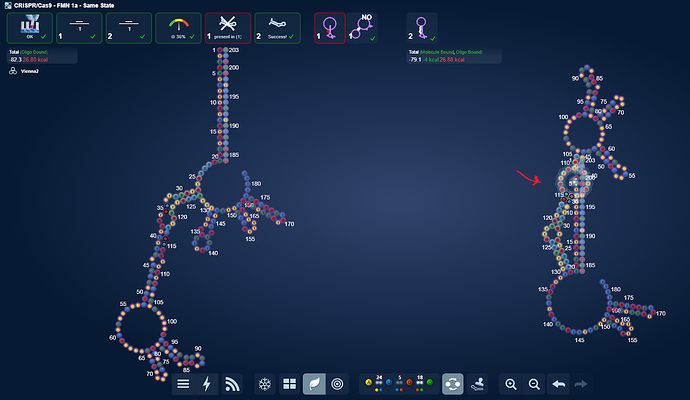Open the main hamburger menu
The image size is (690, 400).
click(x=183, y=383)
